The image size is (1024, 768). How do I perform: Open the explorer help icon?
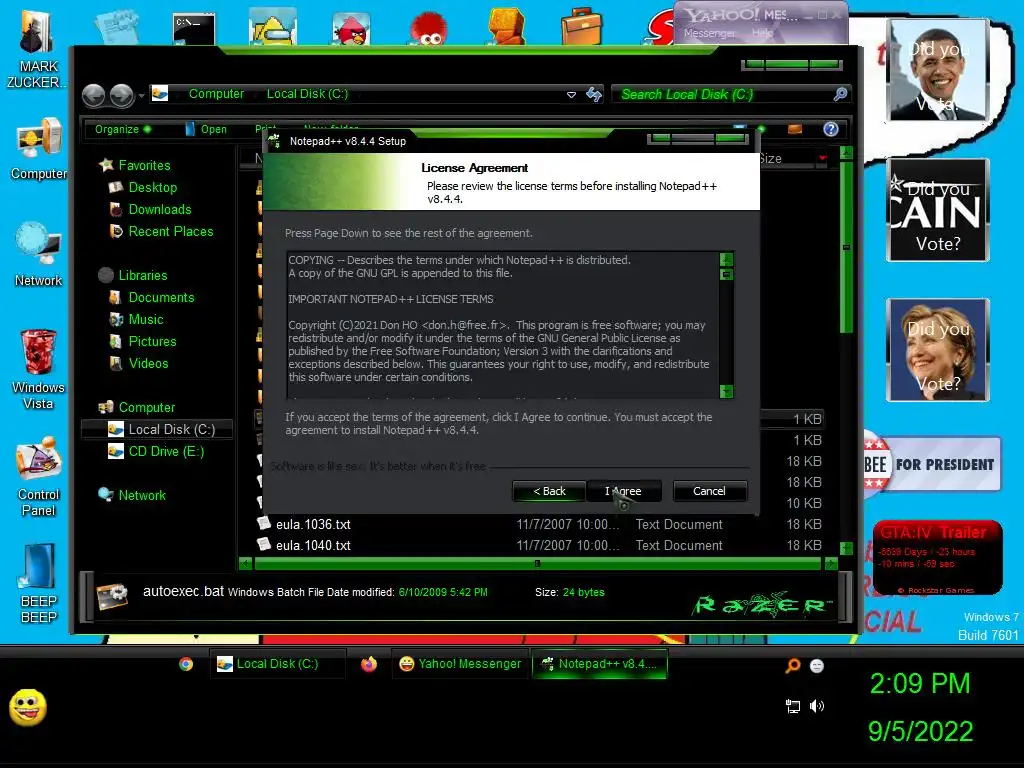831,129
